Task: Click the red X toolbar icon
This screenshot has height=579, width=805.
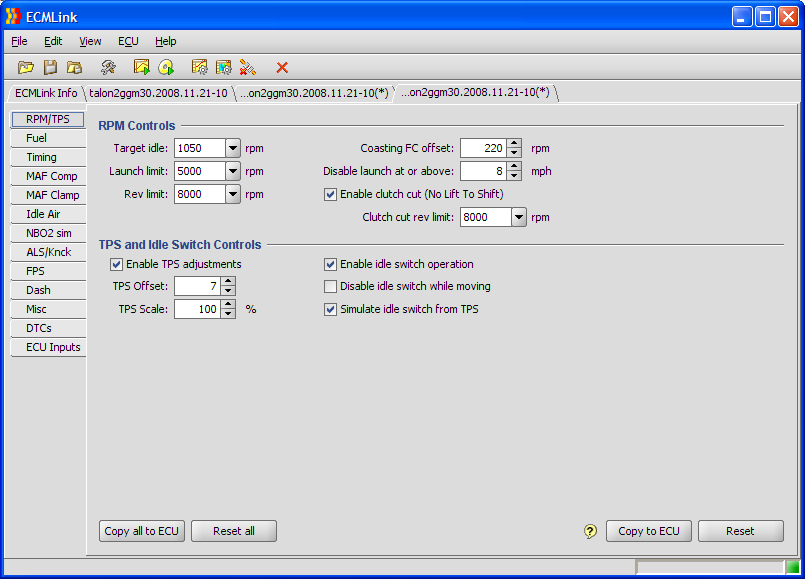Action: pyautogui.click(x=282, y=67)
